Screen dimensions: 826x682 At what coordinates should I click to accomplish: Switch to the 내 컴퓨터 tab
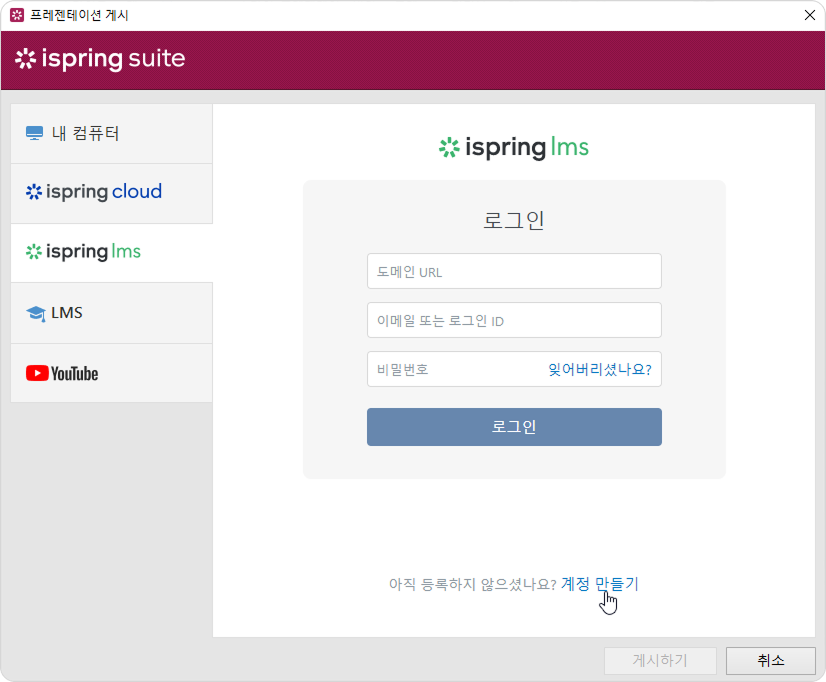pyautogui.click(x=112, y=134)
